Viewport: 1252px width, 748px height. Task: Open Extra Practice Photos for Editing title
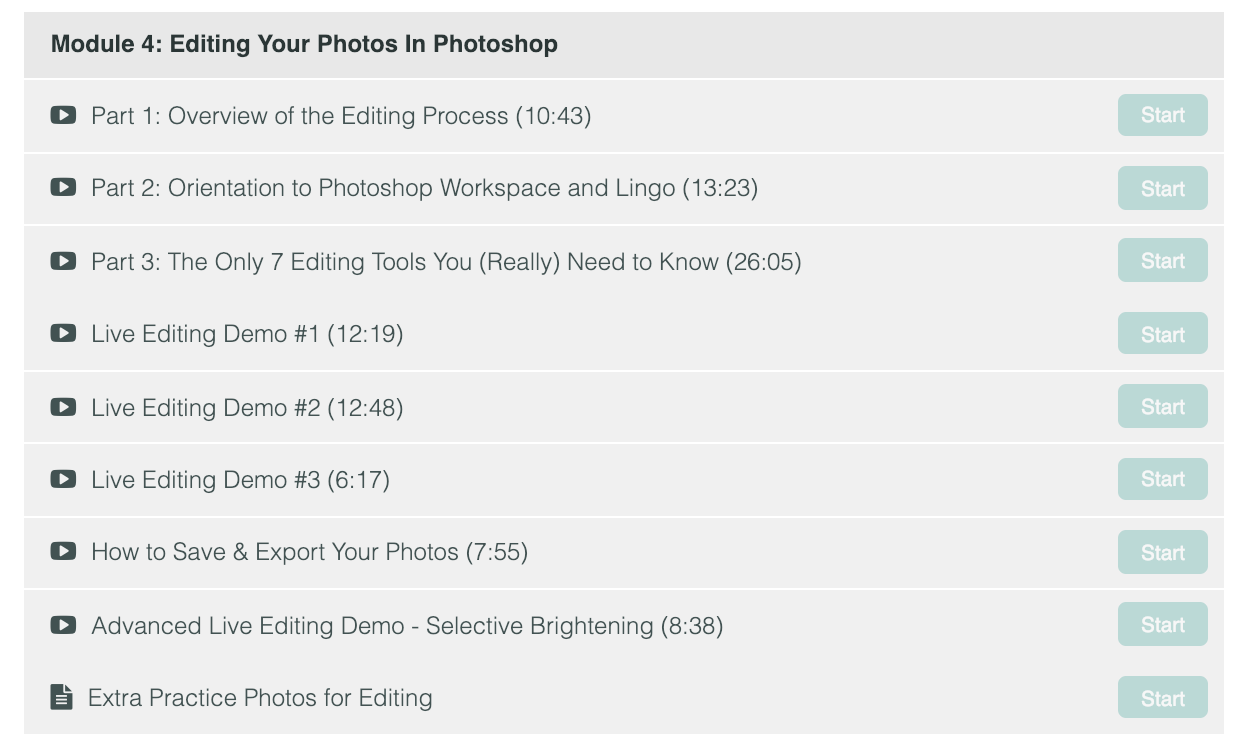(260, 698)
